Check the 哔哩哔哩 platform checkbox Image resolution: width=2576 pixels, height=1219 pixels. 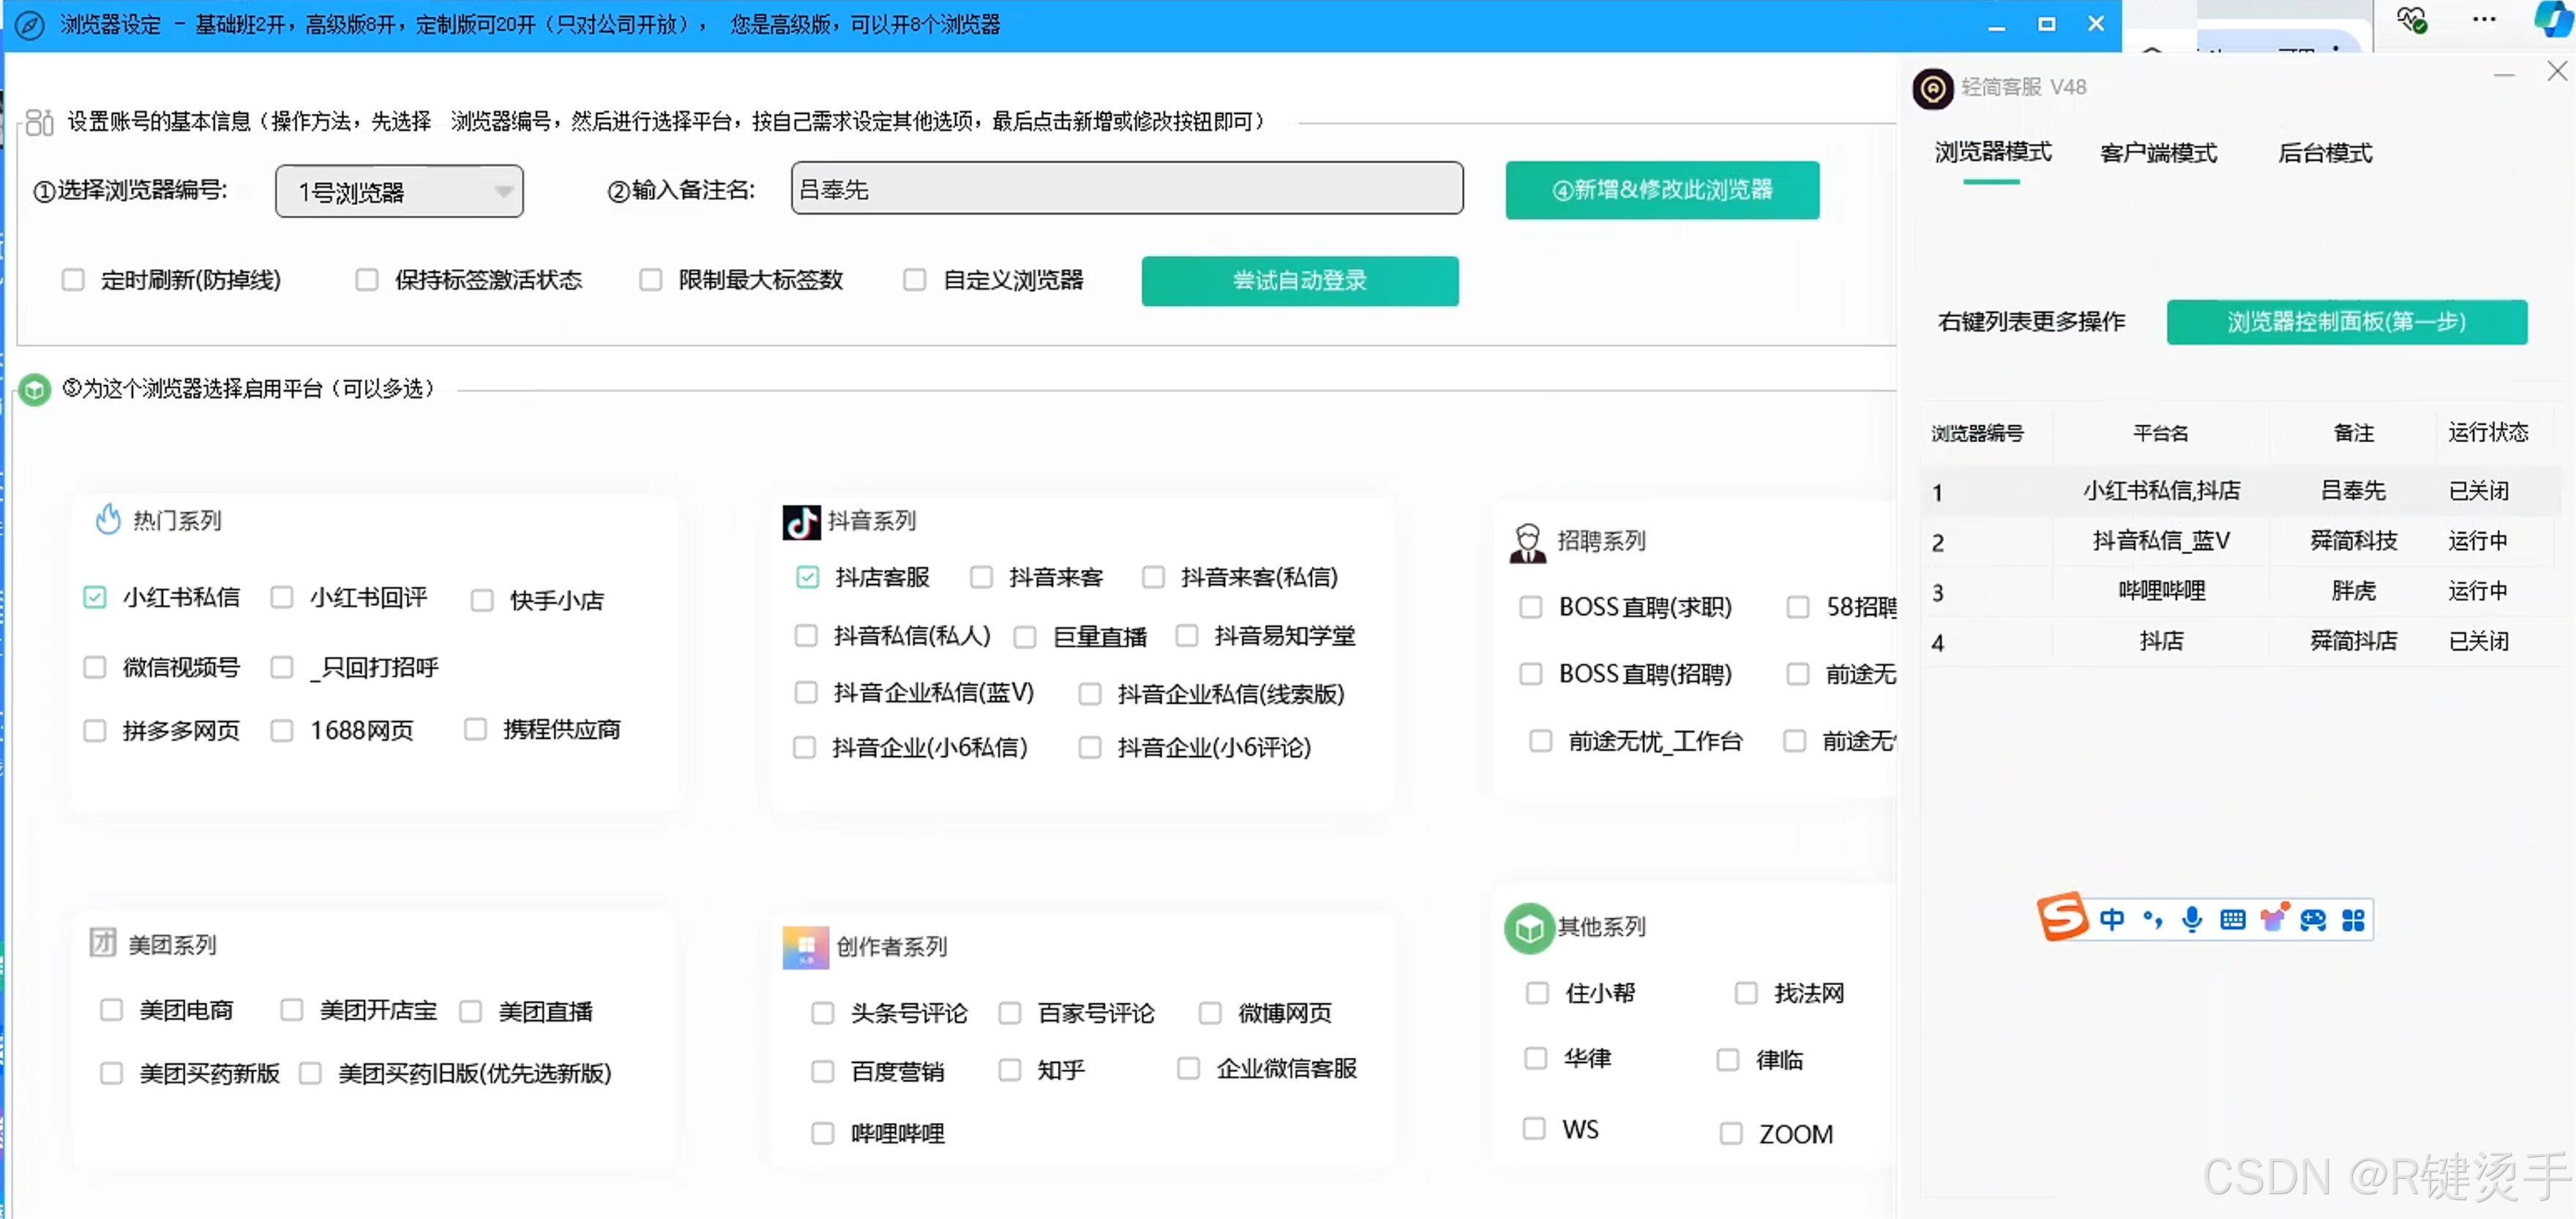pyautogui.click(x=822, y=1133)
